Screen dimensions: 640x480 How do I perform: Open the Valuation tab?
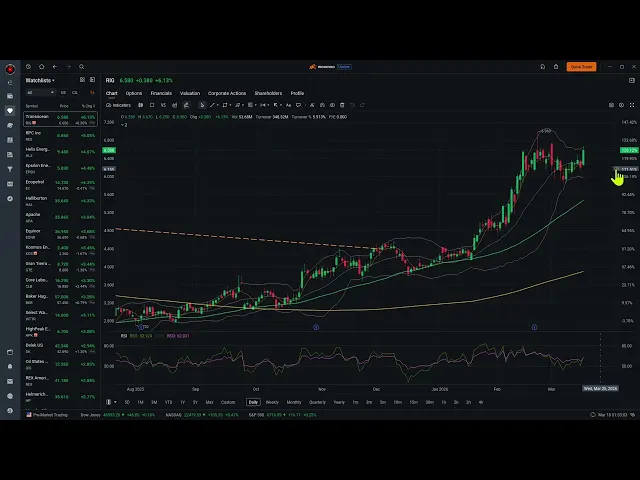(x=190, y=93)
